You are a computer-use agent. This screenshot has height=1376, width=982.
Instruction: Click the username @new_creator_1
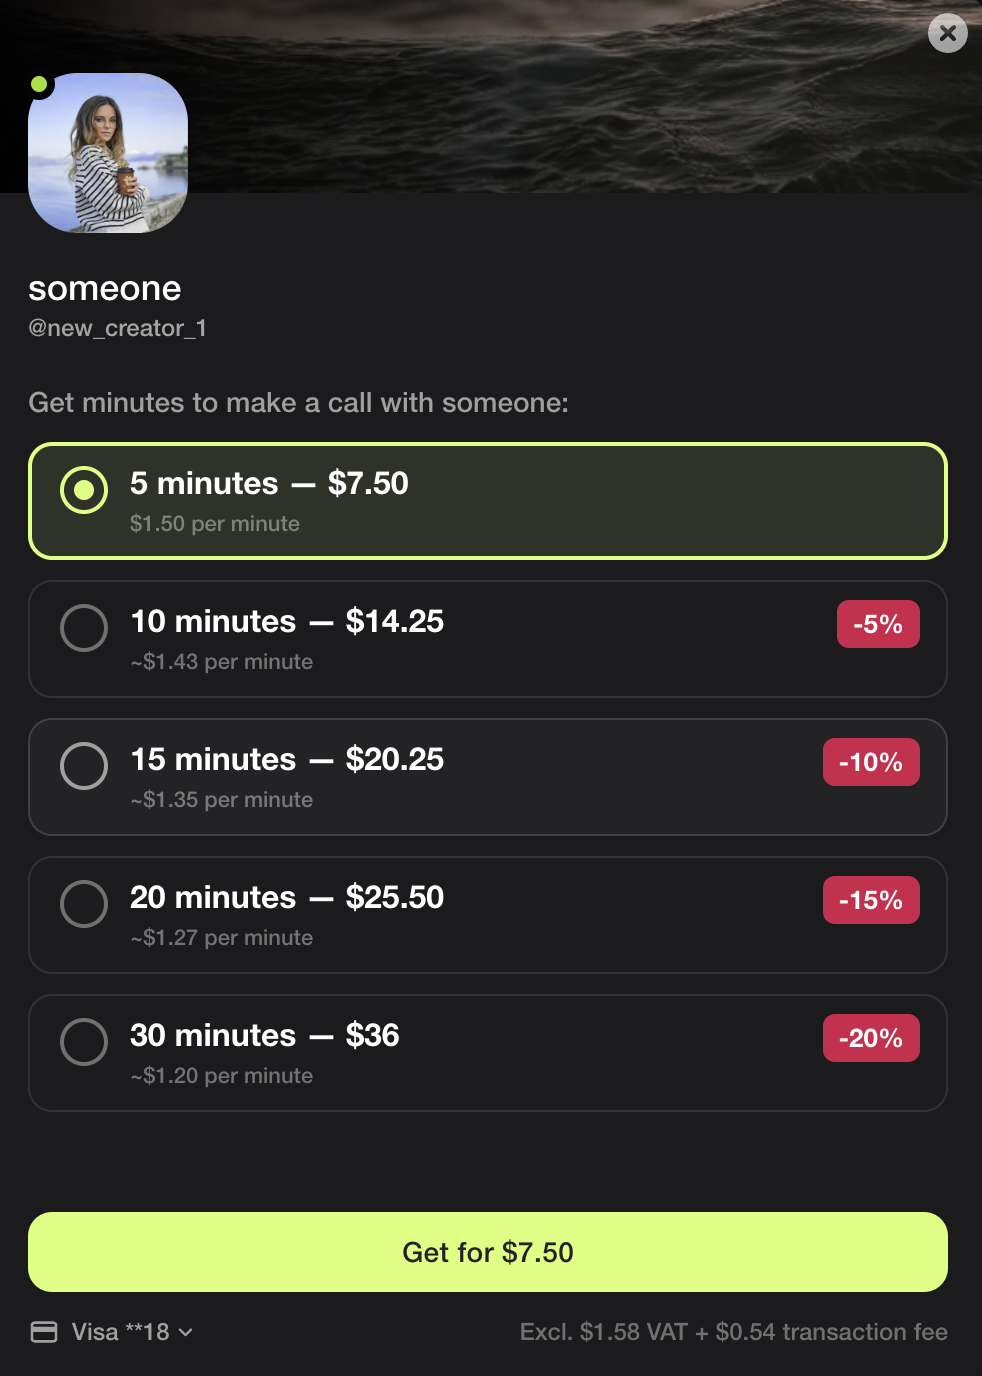(x=117, y=328)
